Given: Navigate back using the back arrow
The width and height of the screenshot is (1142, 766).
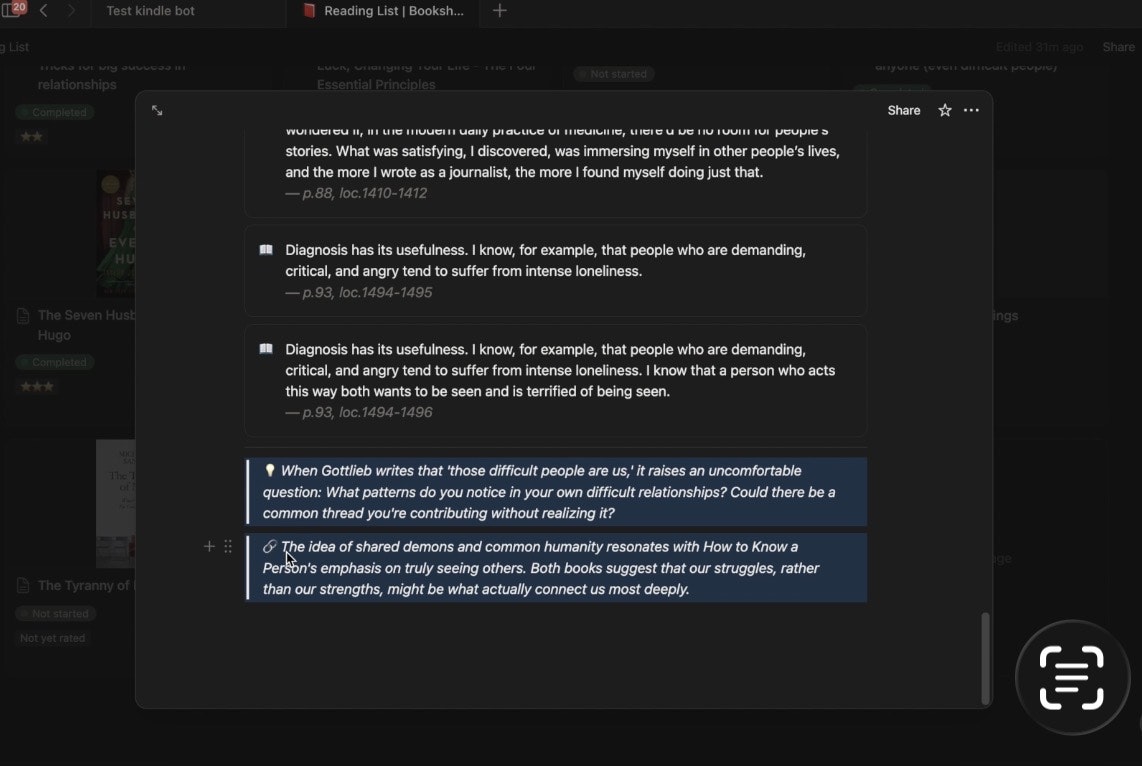Looking at the screenshot, I should 43,11.
